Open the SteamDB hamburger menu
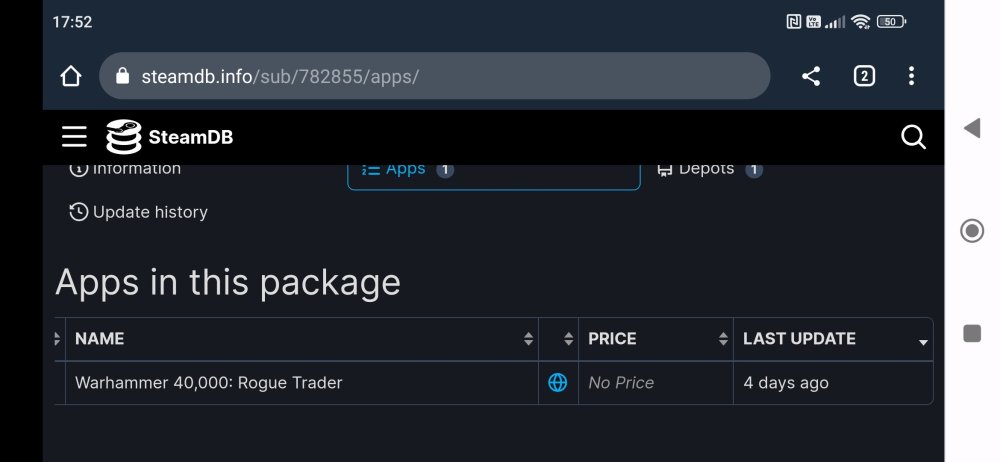1000x462 pixels. tap(74, 137)
